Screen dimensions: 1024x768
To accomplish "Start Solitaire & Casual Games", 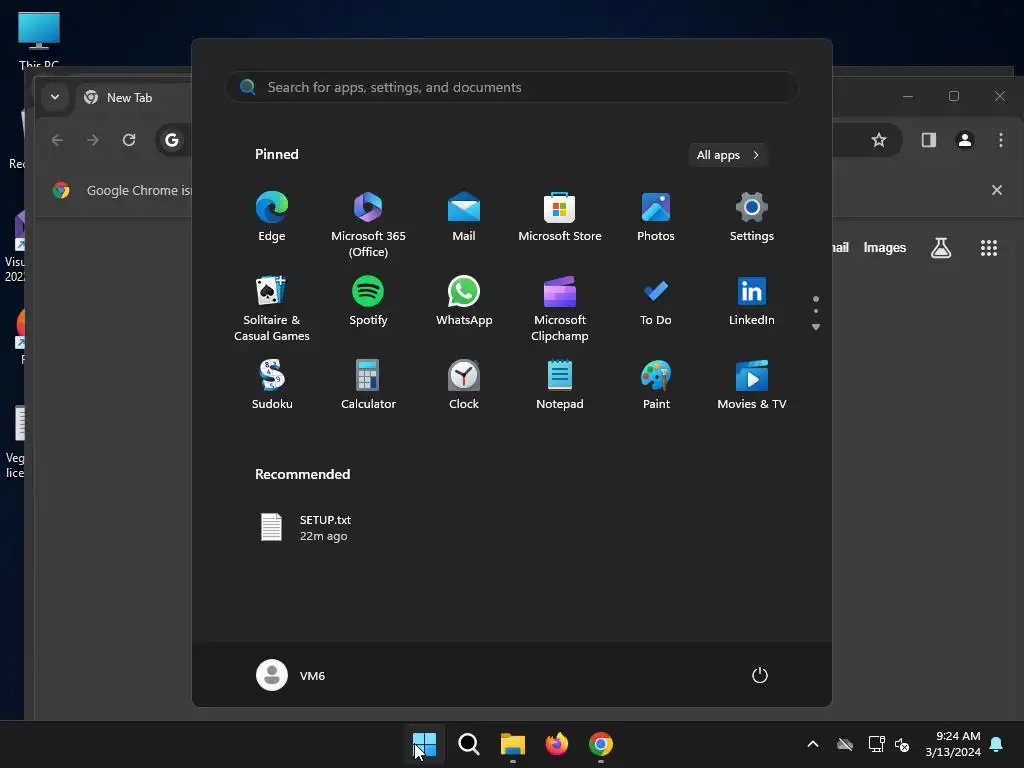I will coord(272,308).
